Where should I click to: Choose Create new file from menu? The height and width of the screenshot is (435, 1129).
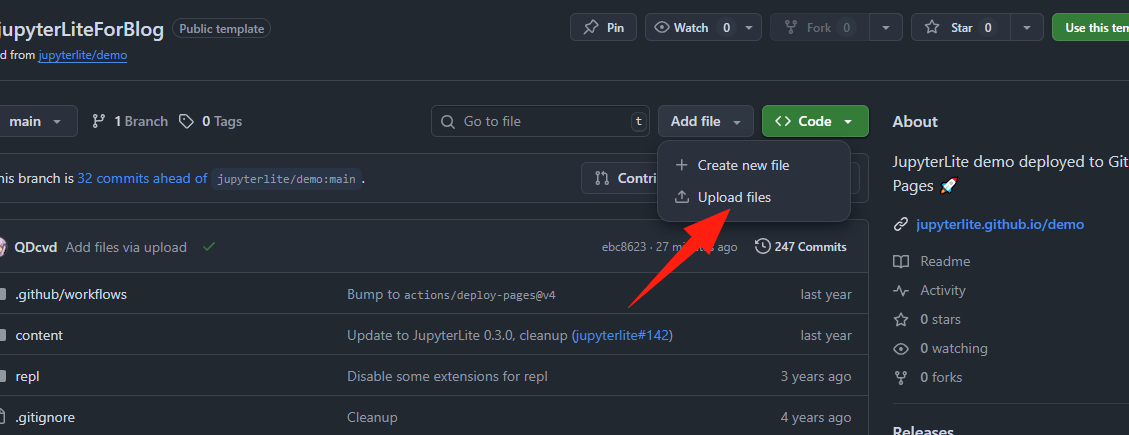pyautogui.click(x=754, y=165)
